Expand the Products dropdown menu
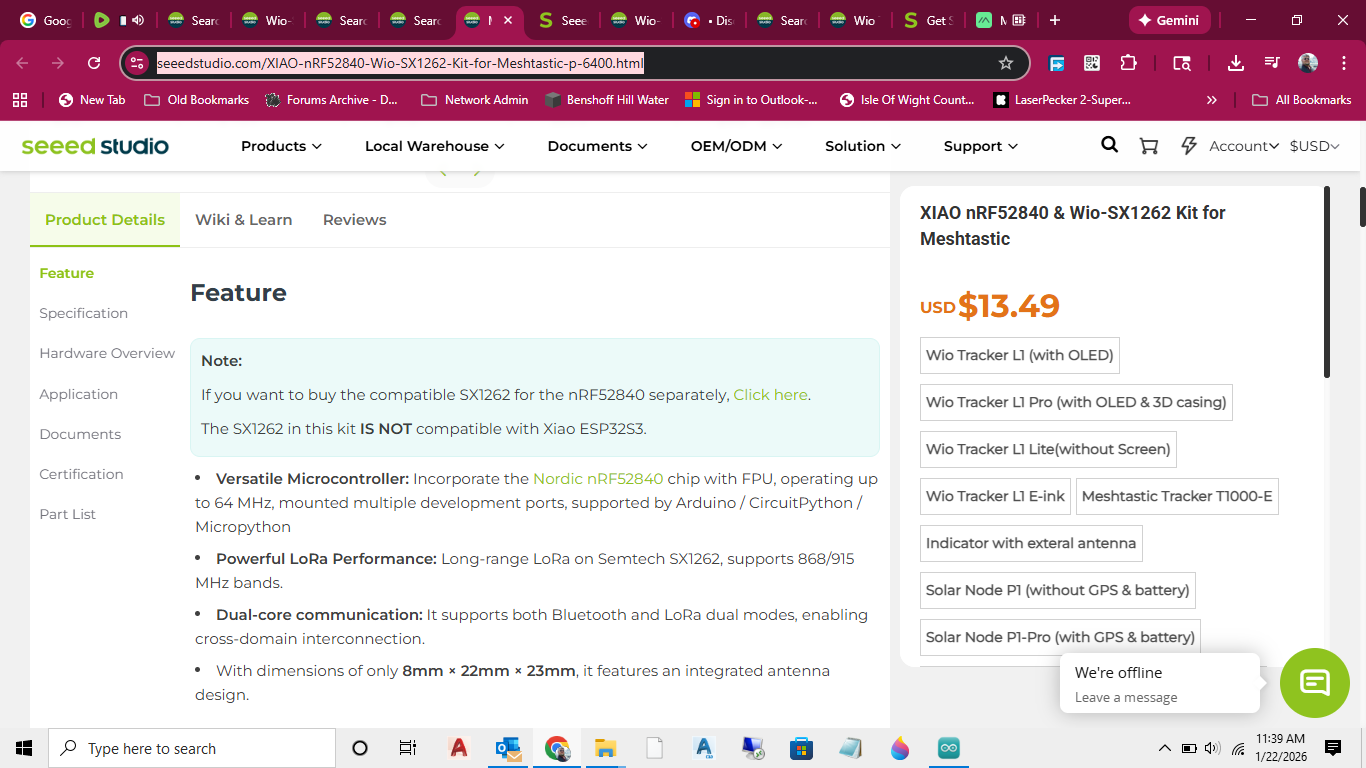 click(x=281, y=146)
